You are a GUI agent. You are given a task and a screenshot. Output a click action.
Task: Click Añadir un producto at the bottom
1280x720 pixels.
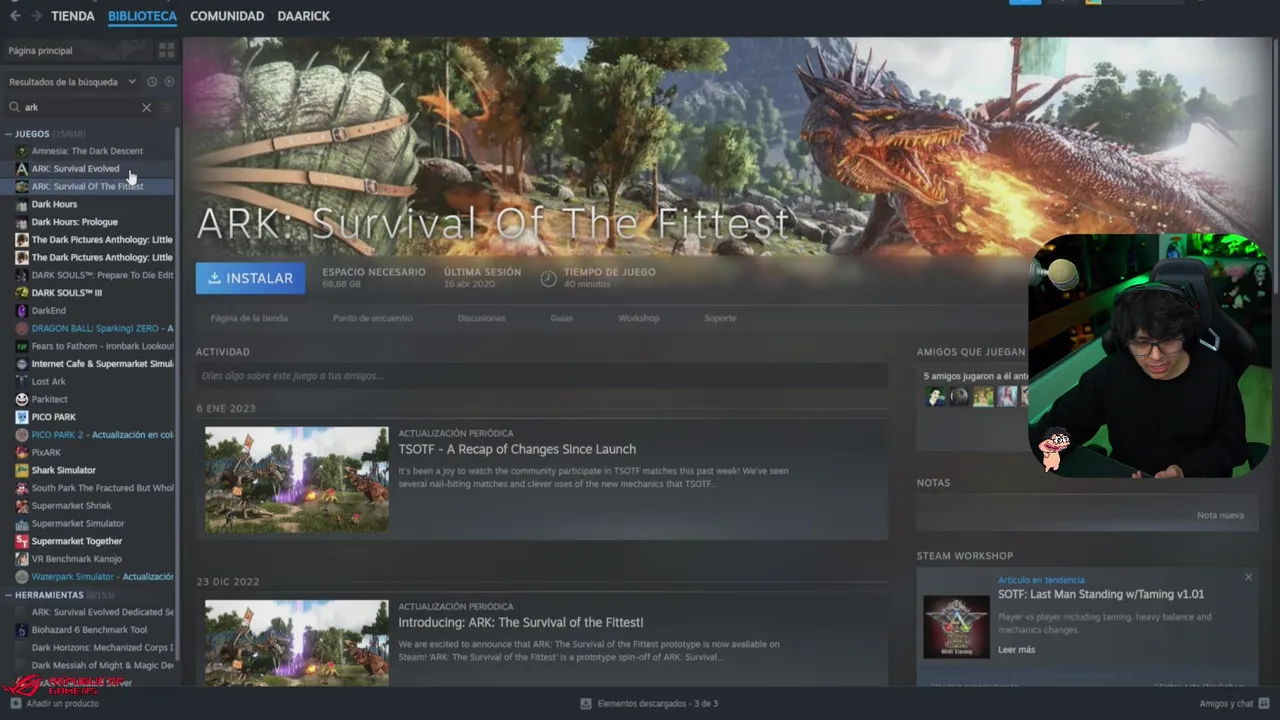tap(62, 703)
